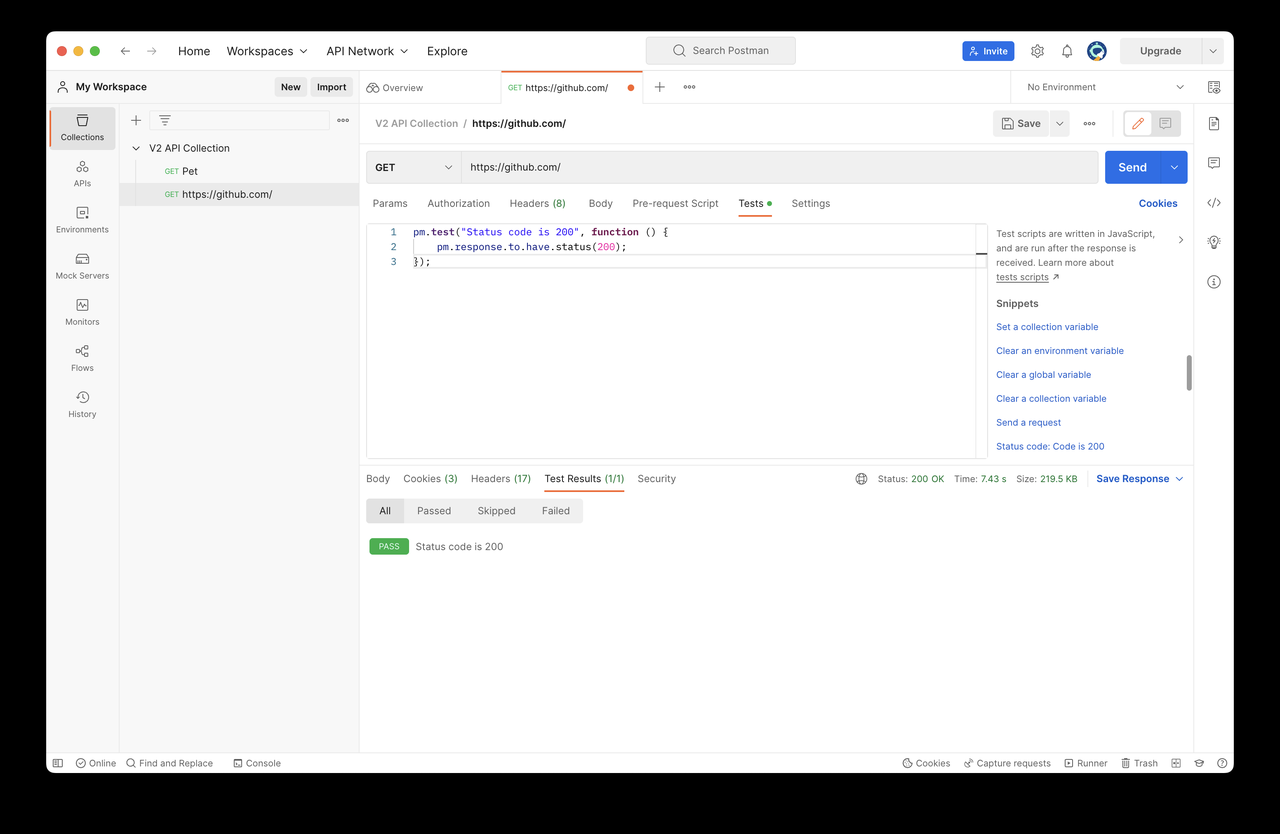1280x834 pixels.
Task: Insert 'Set a collection variable' snippet
Action: (1047, 327)
